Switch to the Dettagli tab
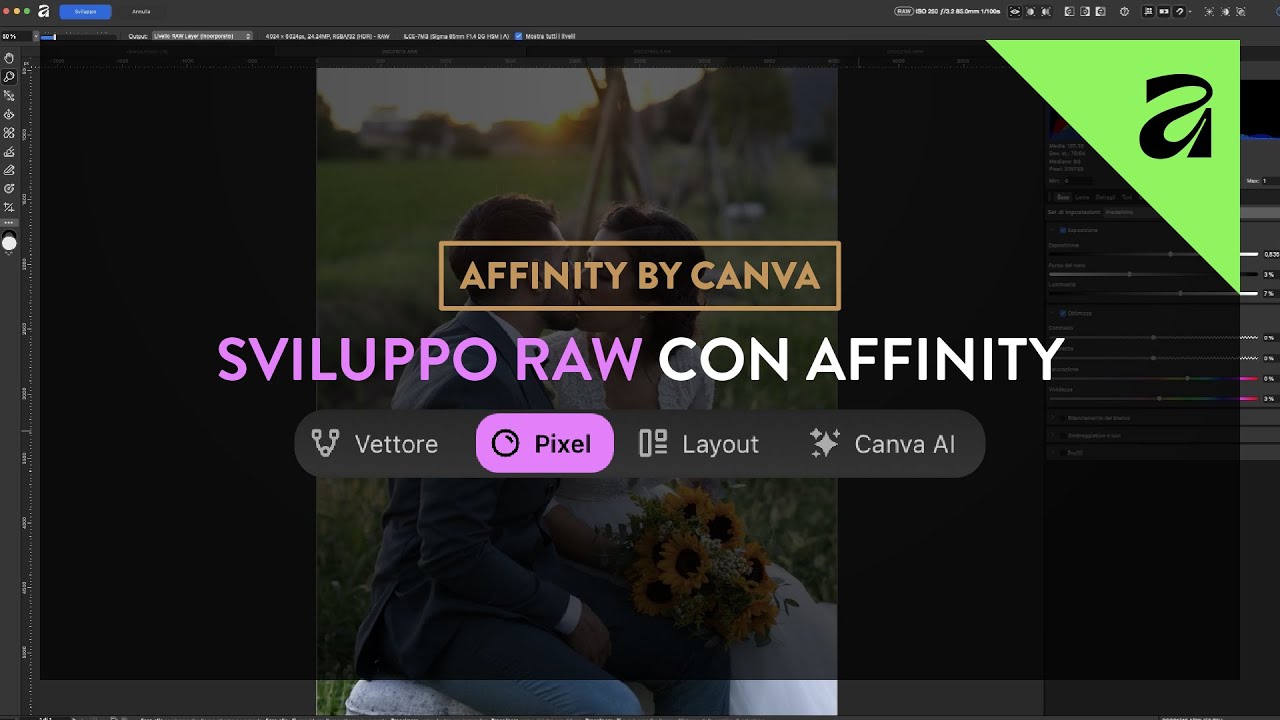1280x720 pixels. pyautogui.click(x=1105, y=197)
